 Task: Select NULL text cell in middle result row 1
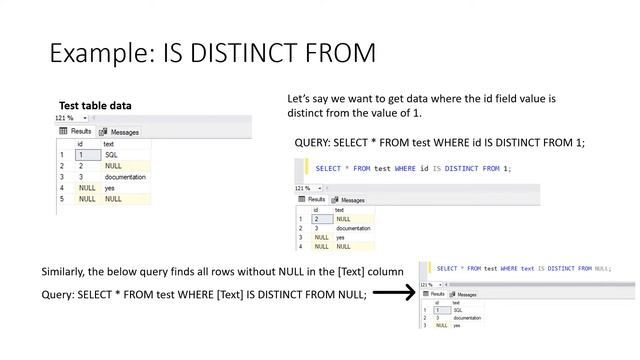(353, 219)
